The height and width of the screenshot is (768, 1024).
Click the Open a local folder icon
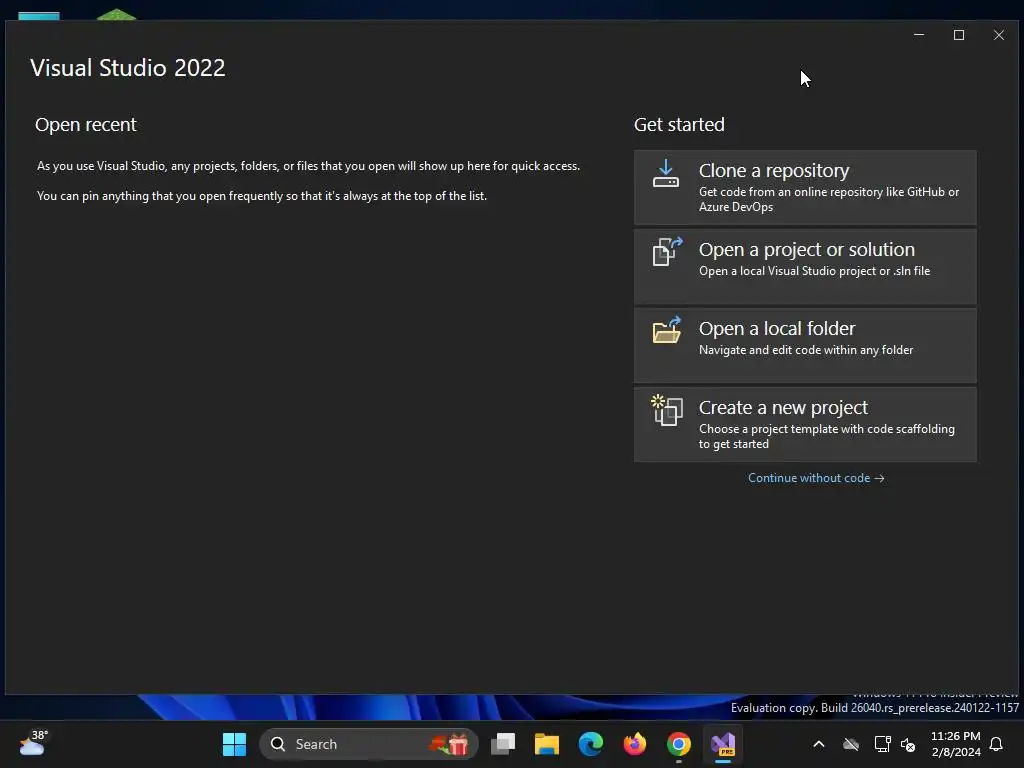click(x=667, y=330)
